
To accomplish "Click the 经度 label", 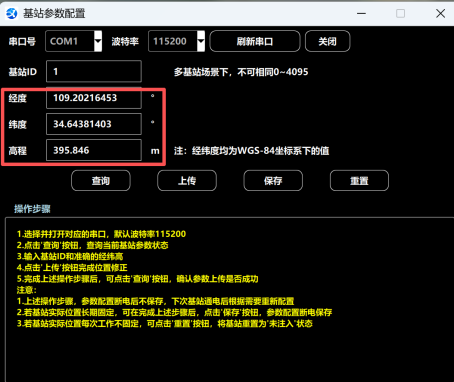I will (x=17, y=98).
